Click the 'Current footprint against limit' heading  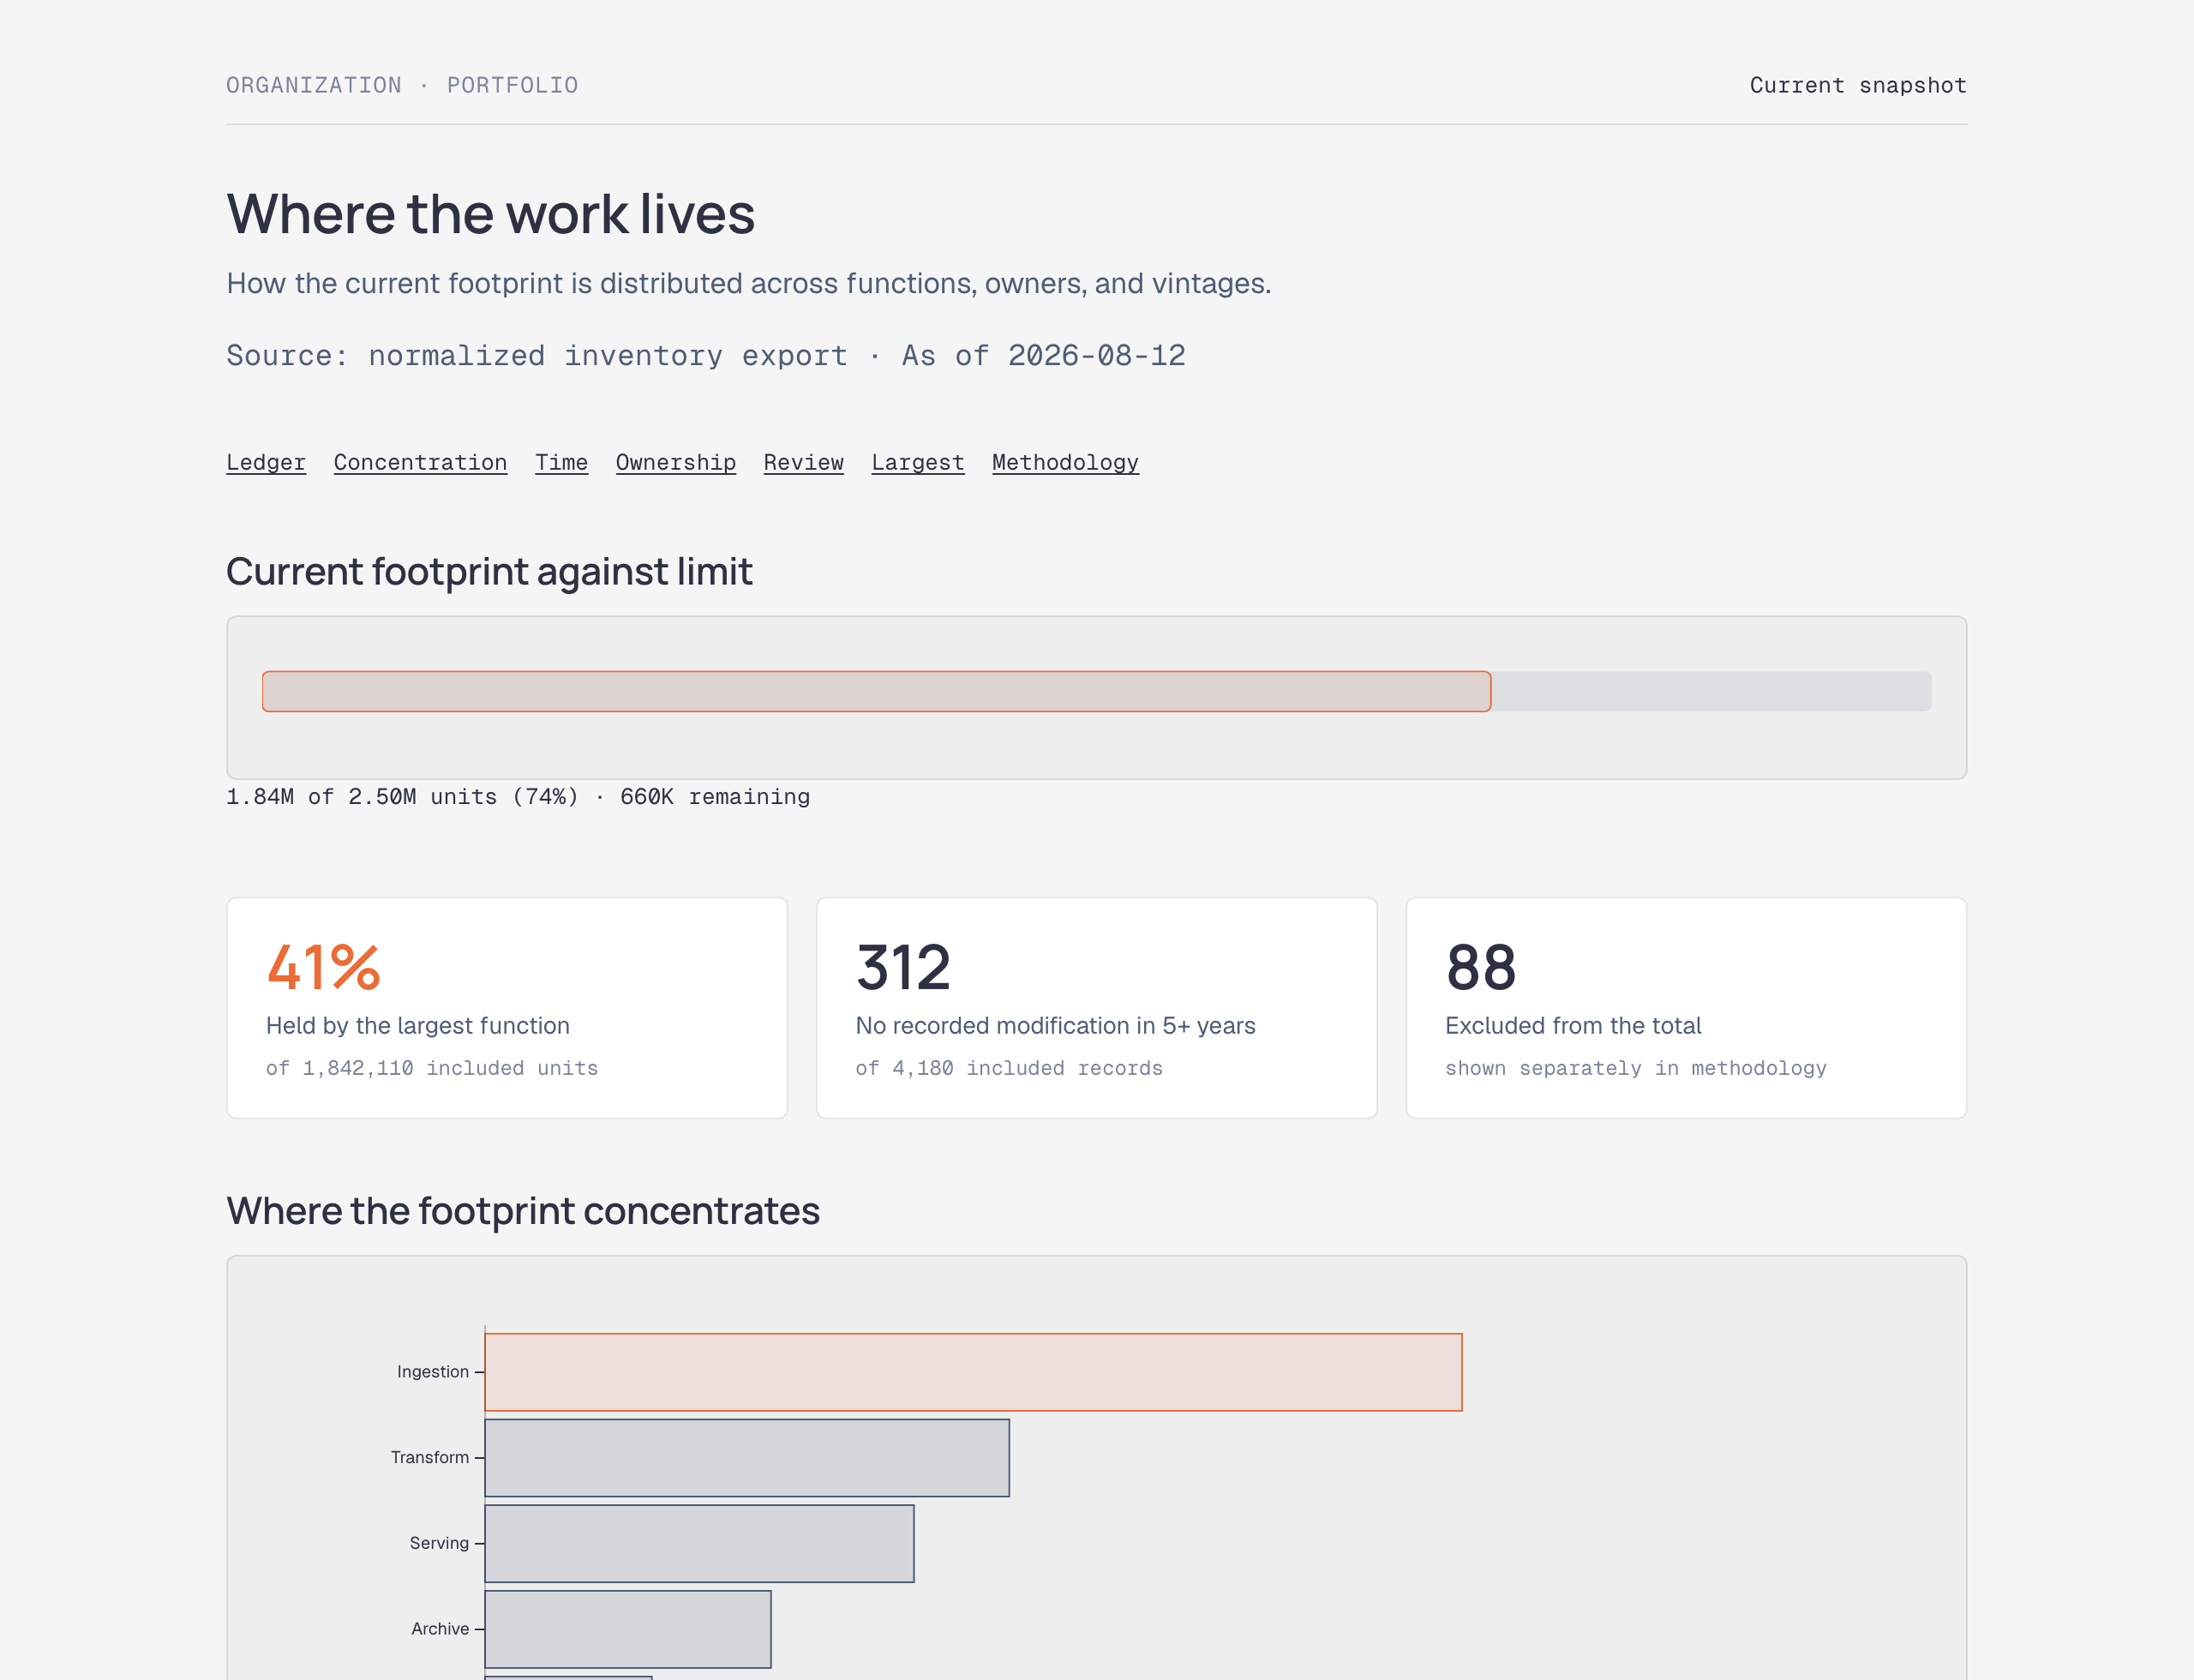pos(489,572)
